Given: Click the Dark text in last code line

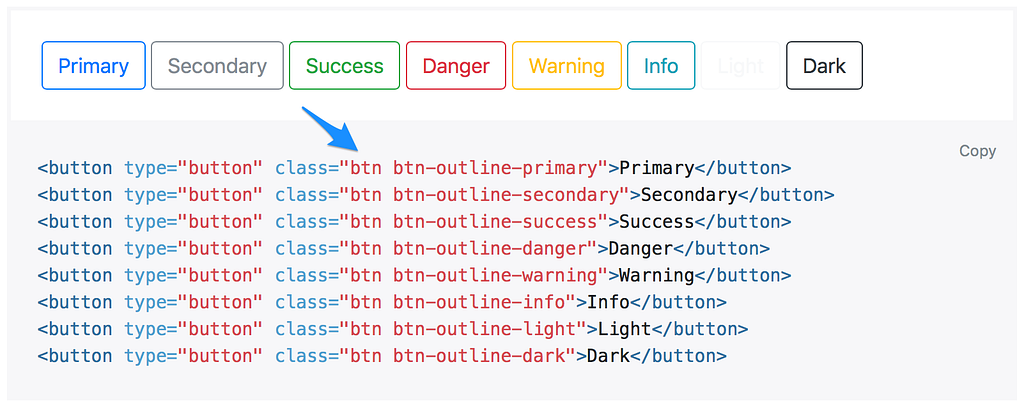Looking at the screenshot, I should point(608,356).
